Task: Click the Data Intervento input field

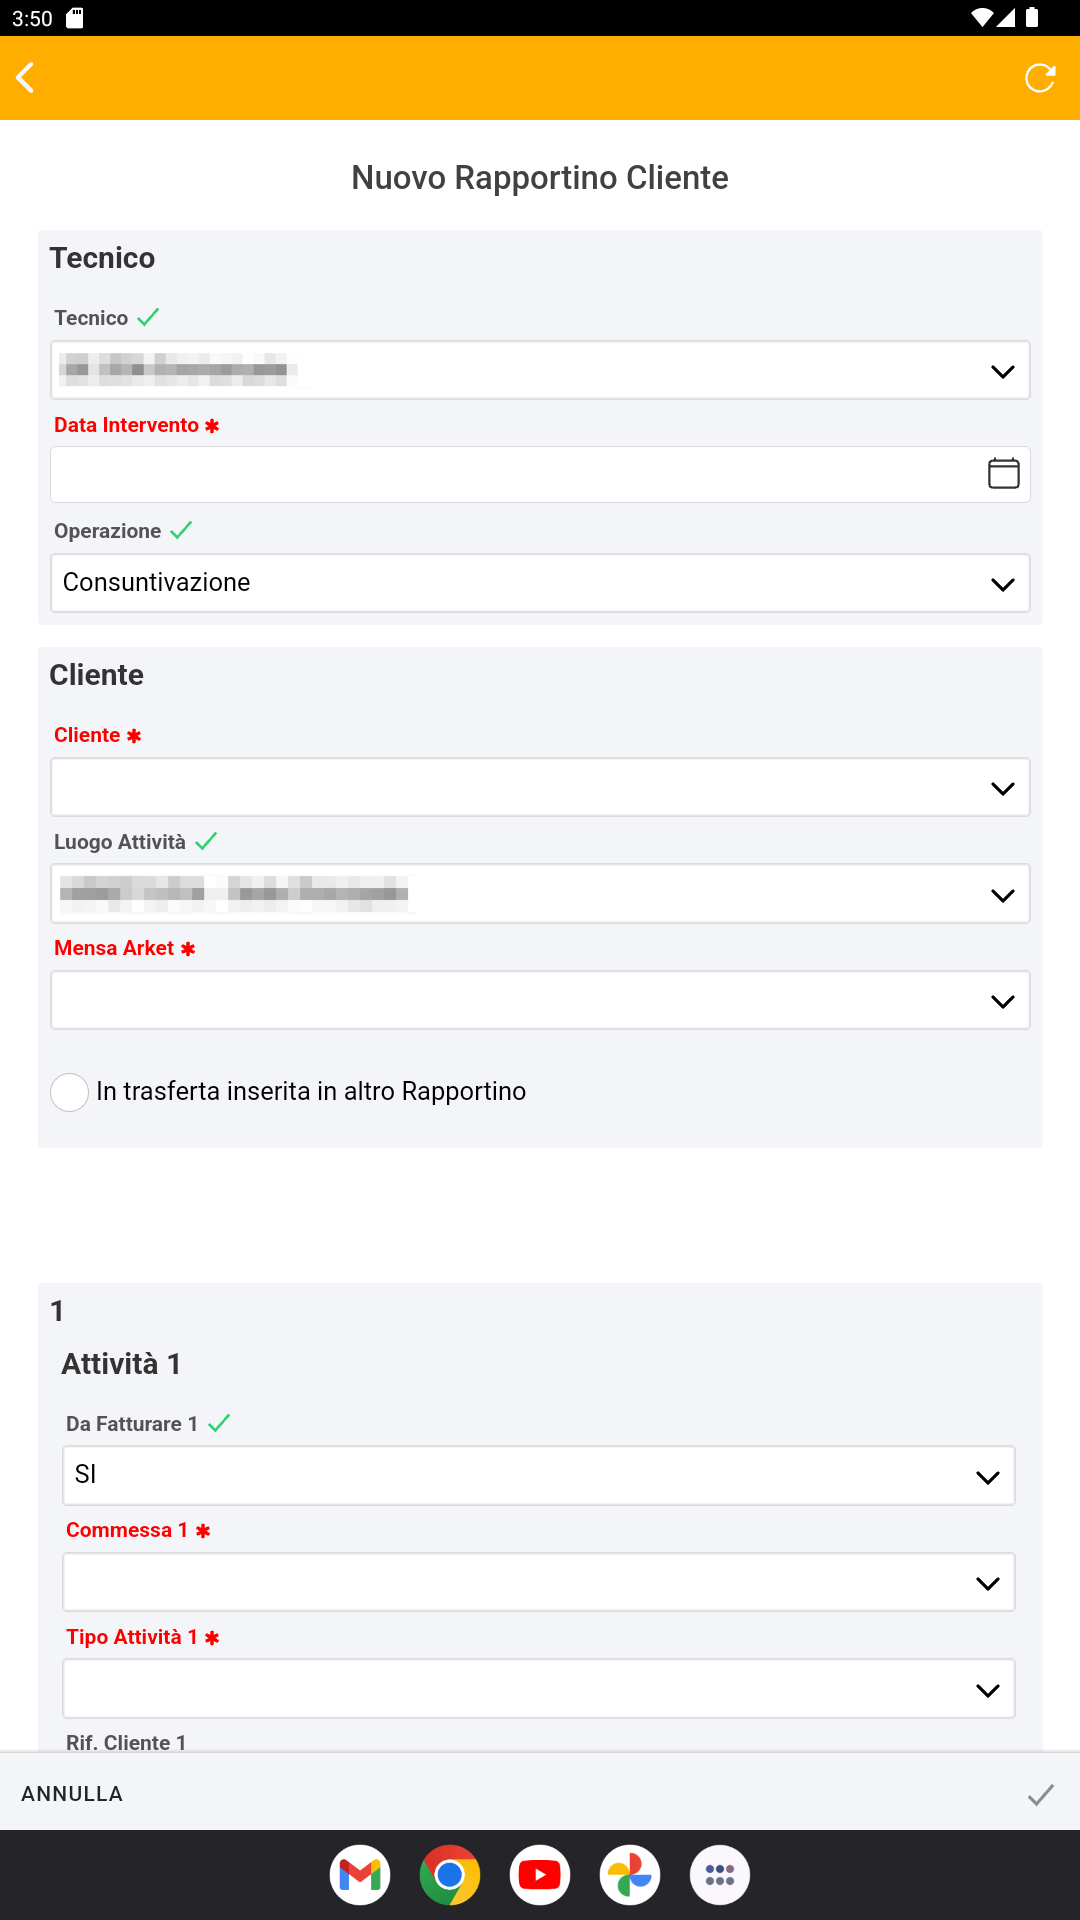Action: click(510, 474)
